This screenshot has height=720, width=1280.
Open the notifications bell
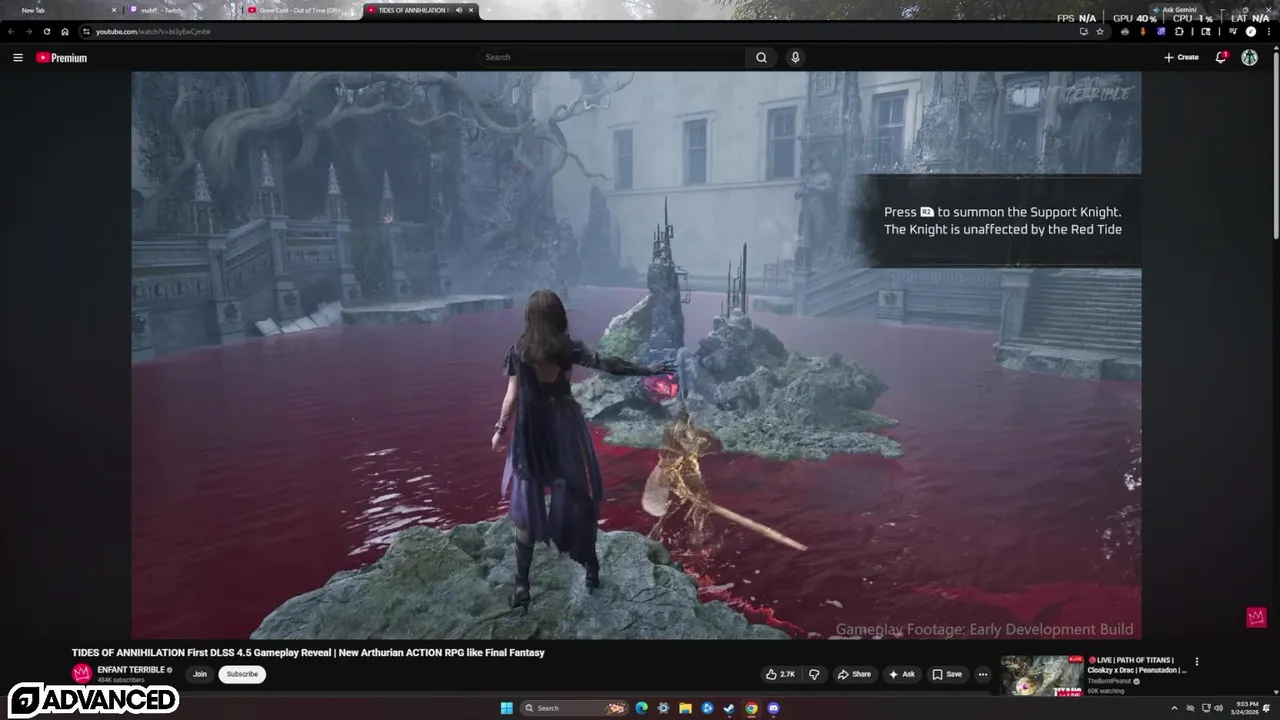[1221, 57]
